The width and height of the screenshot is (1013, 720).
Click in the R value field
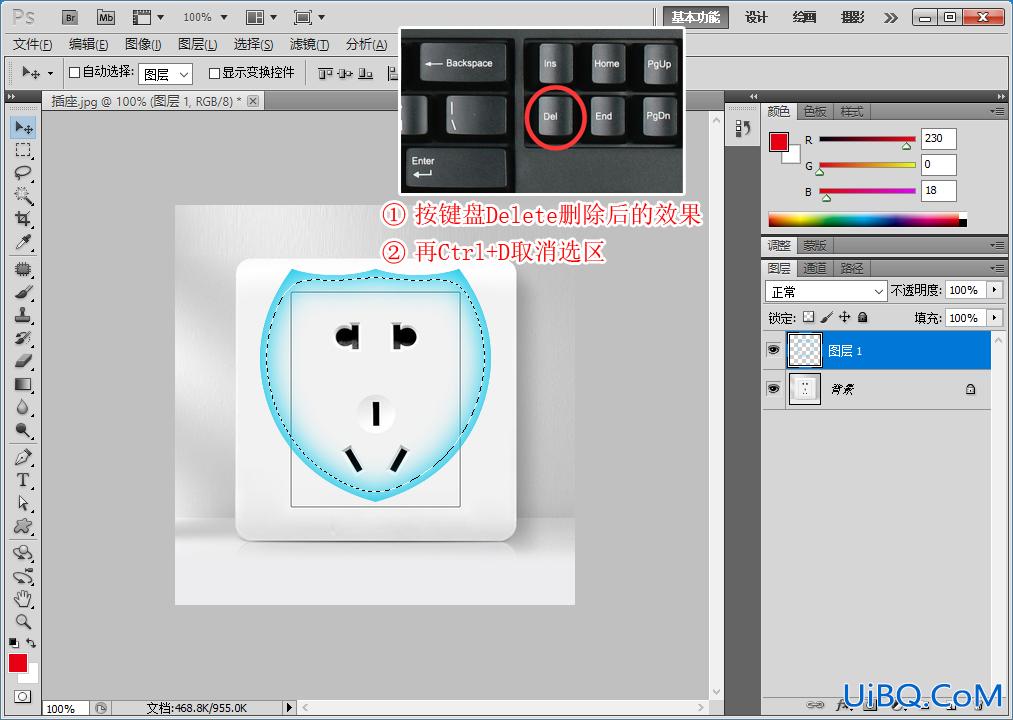coord(937,138)
